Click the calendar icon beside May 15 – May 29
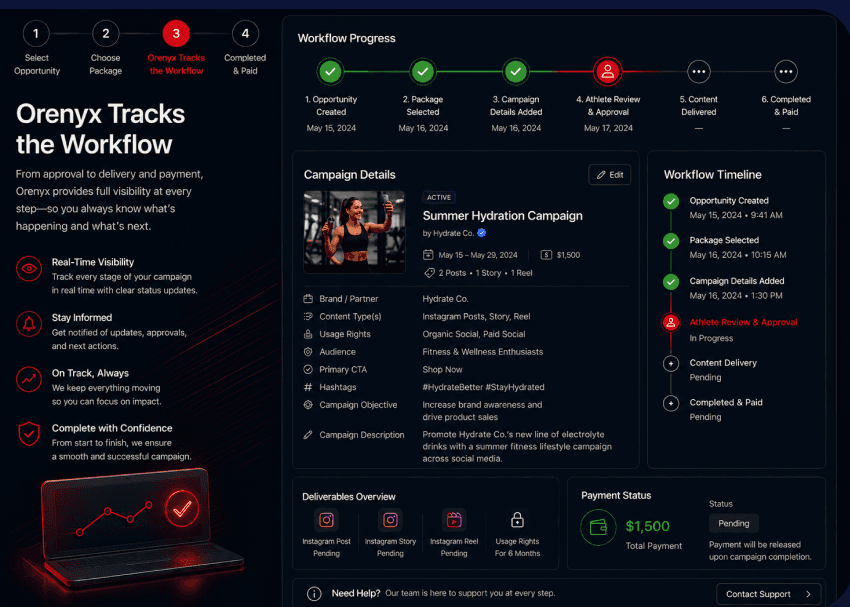The image size is (850, 607). (x=428, y=255)
